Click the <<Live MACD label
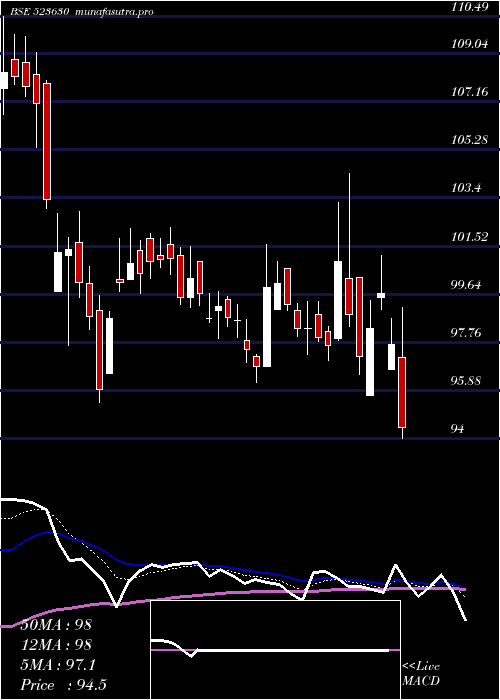The width and height of the screenshot is (500, 700). 421,674
